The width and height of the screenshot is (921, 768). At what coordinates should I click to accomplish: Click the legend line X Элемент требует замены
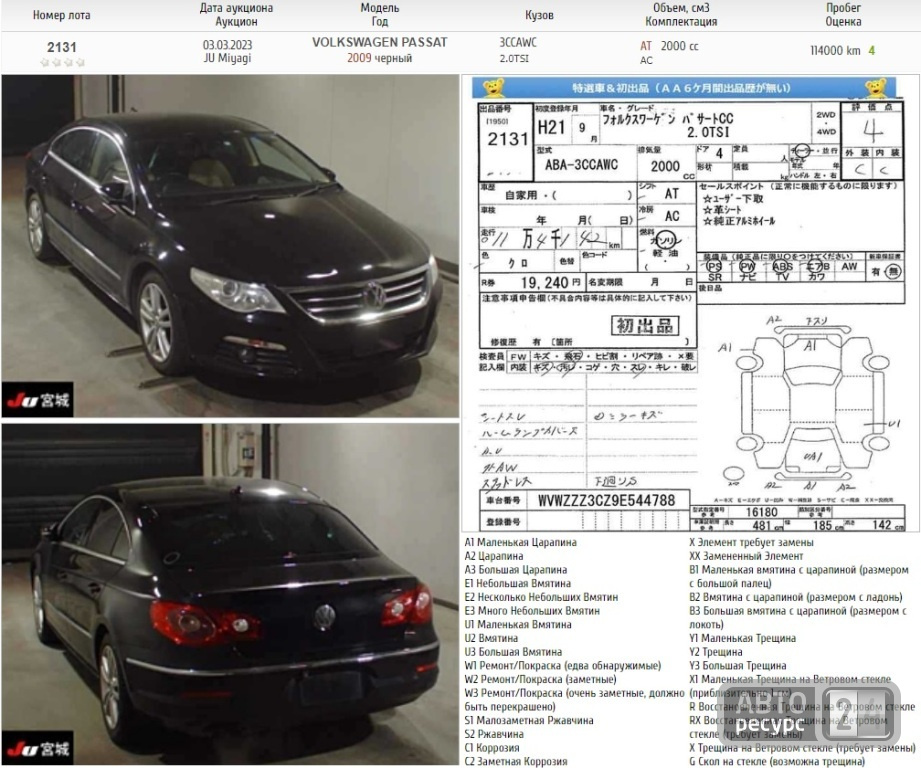(751, 543)
